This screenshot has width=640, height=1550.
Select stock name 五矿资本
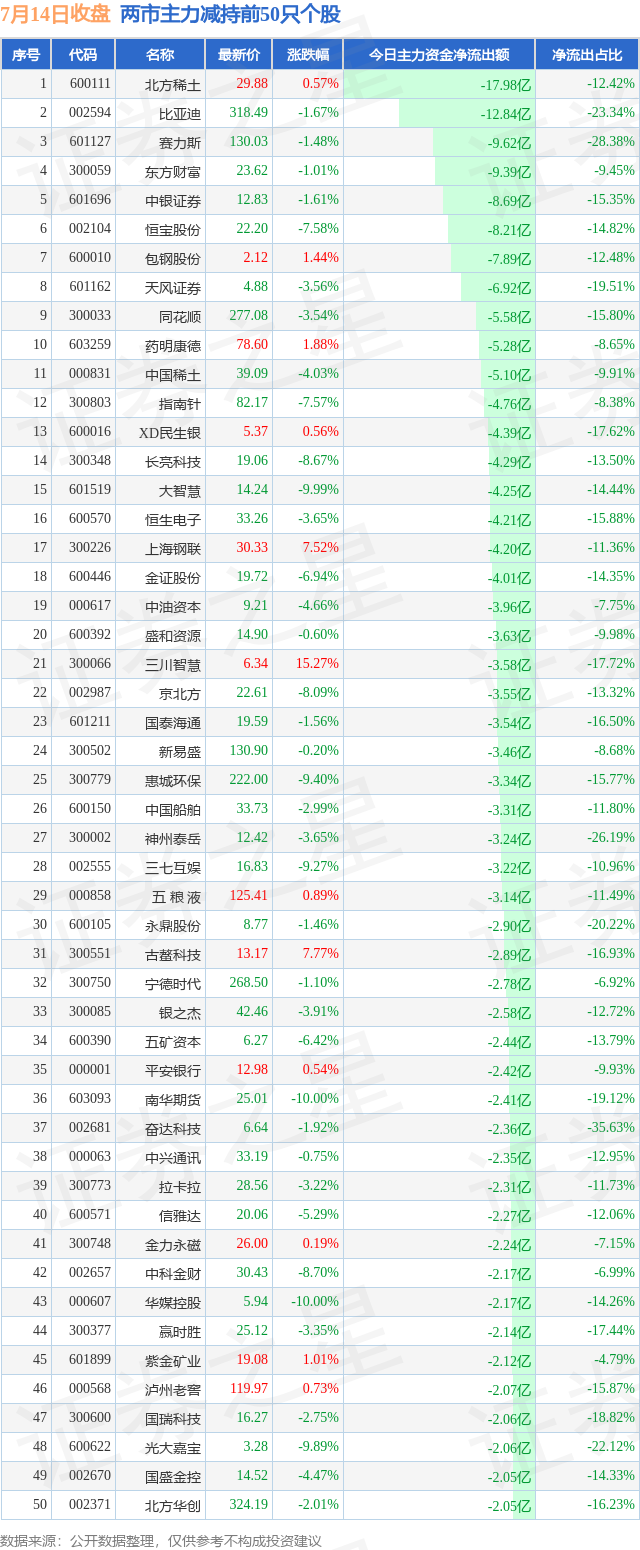(x=173, y=1041)
